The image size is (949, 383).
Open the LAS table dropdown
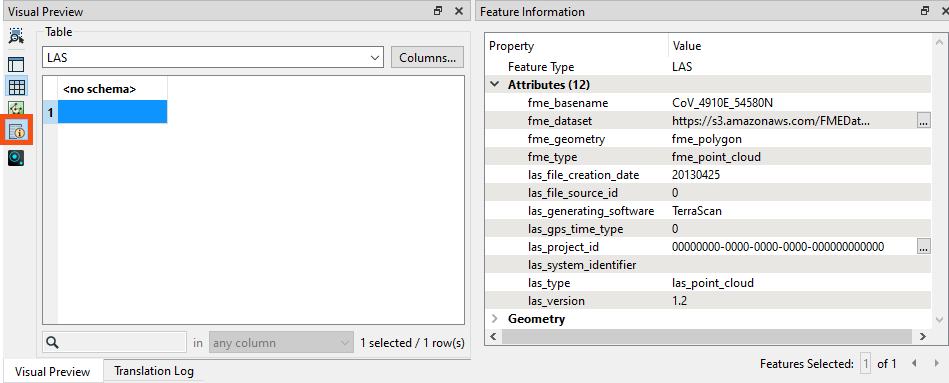point(213,58)
